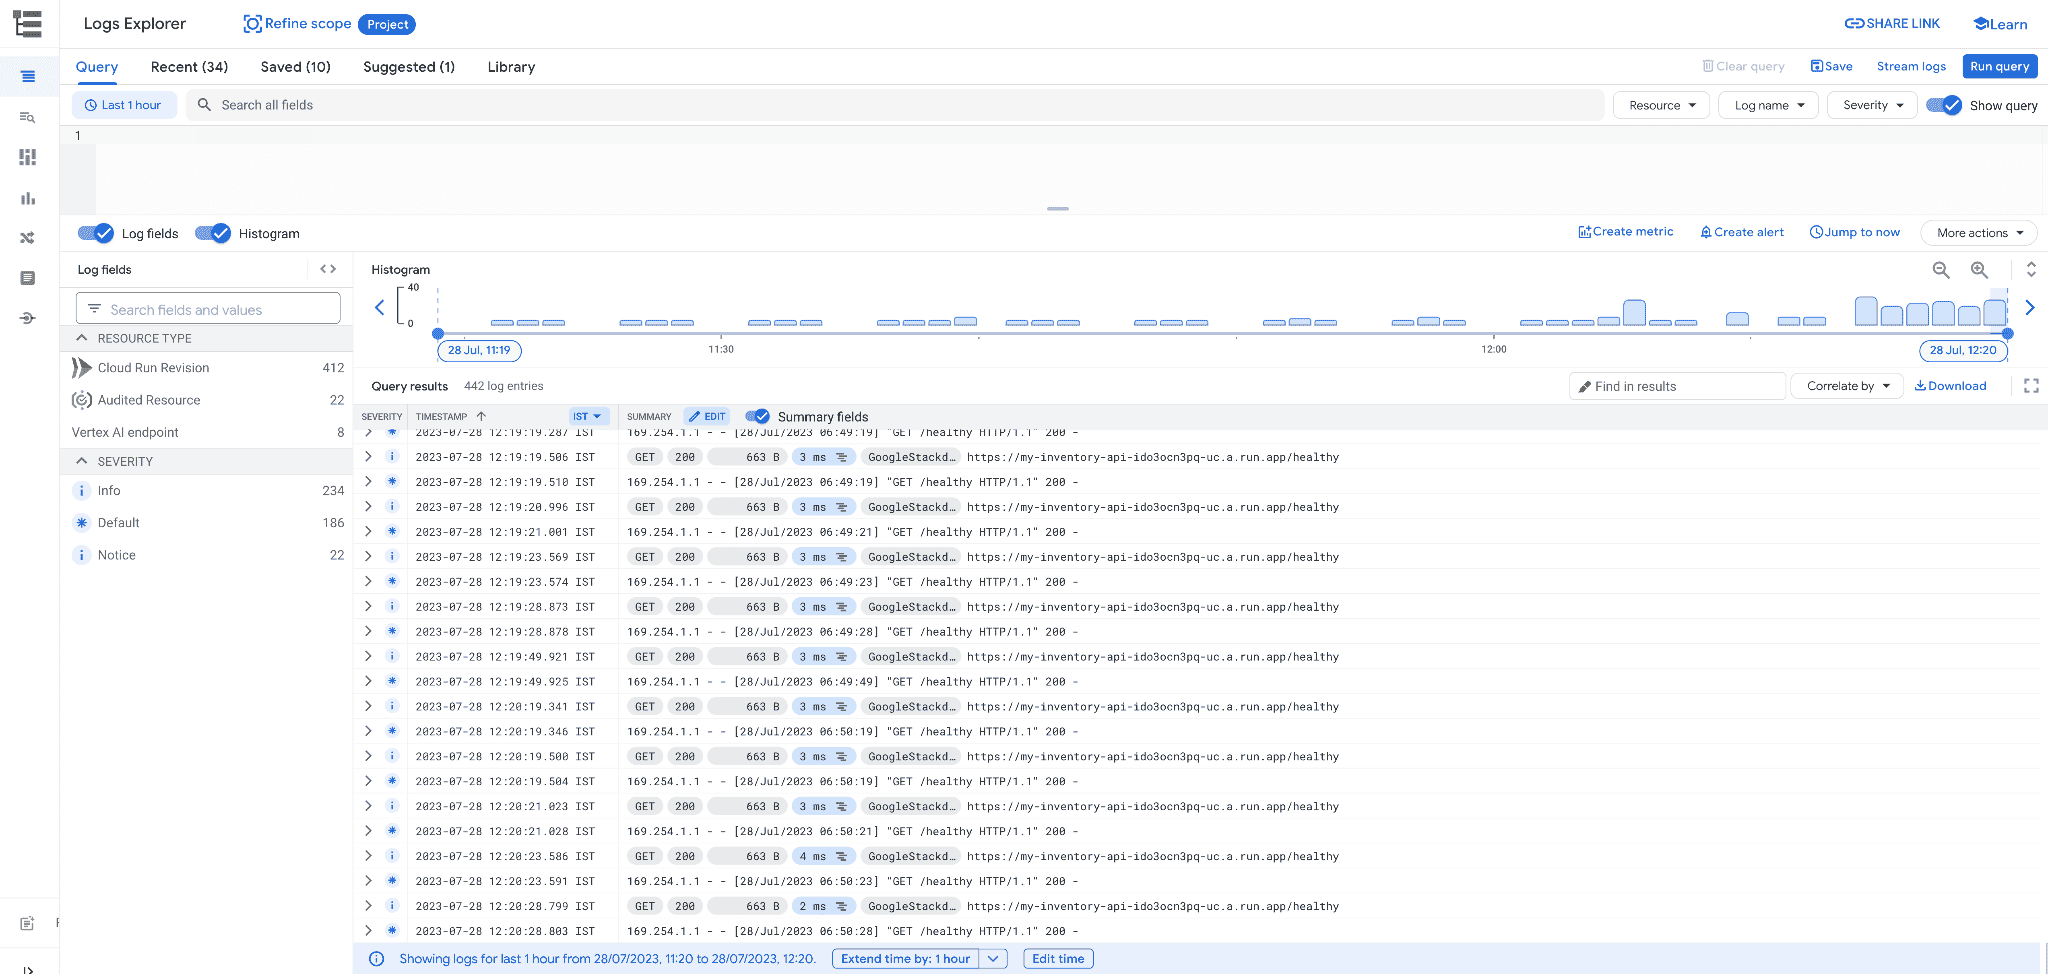Select the Log Router crossed-arrows sidebar icon
The width and height of the screenshot is (2048, 974).
tap(27, 238)
